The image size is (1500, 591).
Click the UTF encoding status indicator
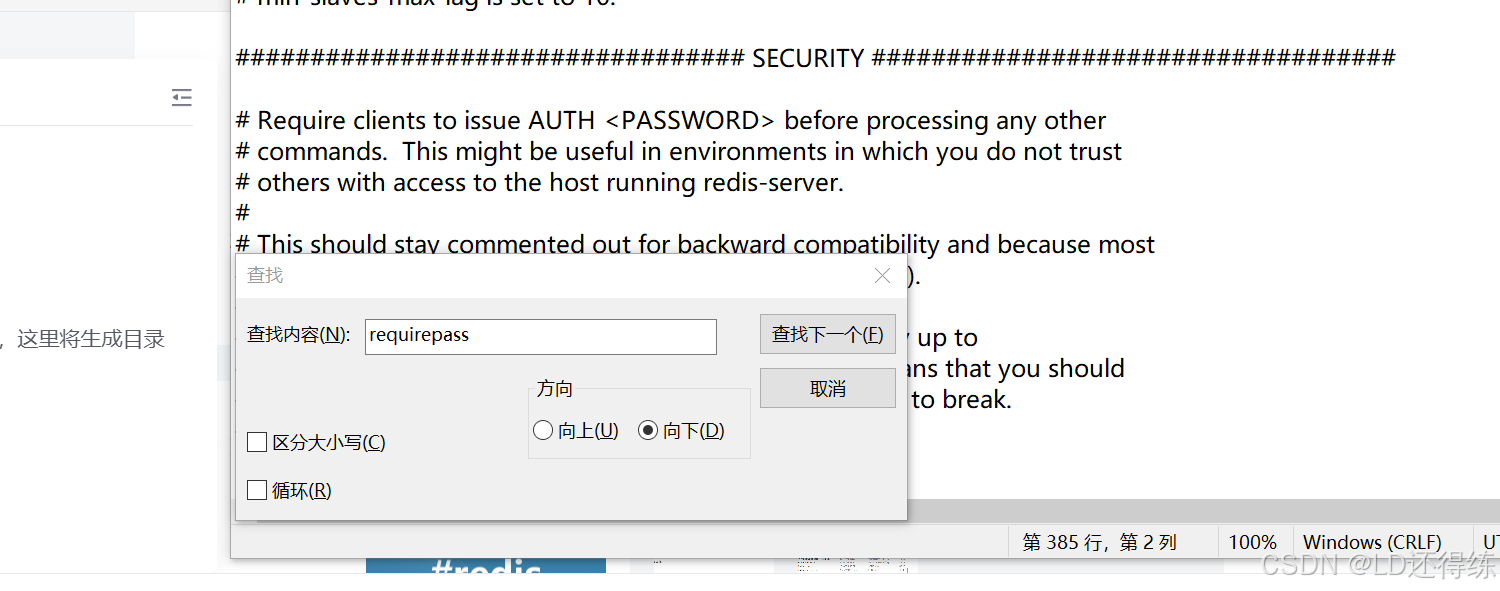1491,541
